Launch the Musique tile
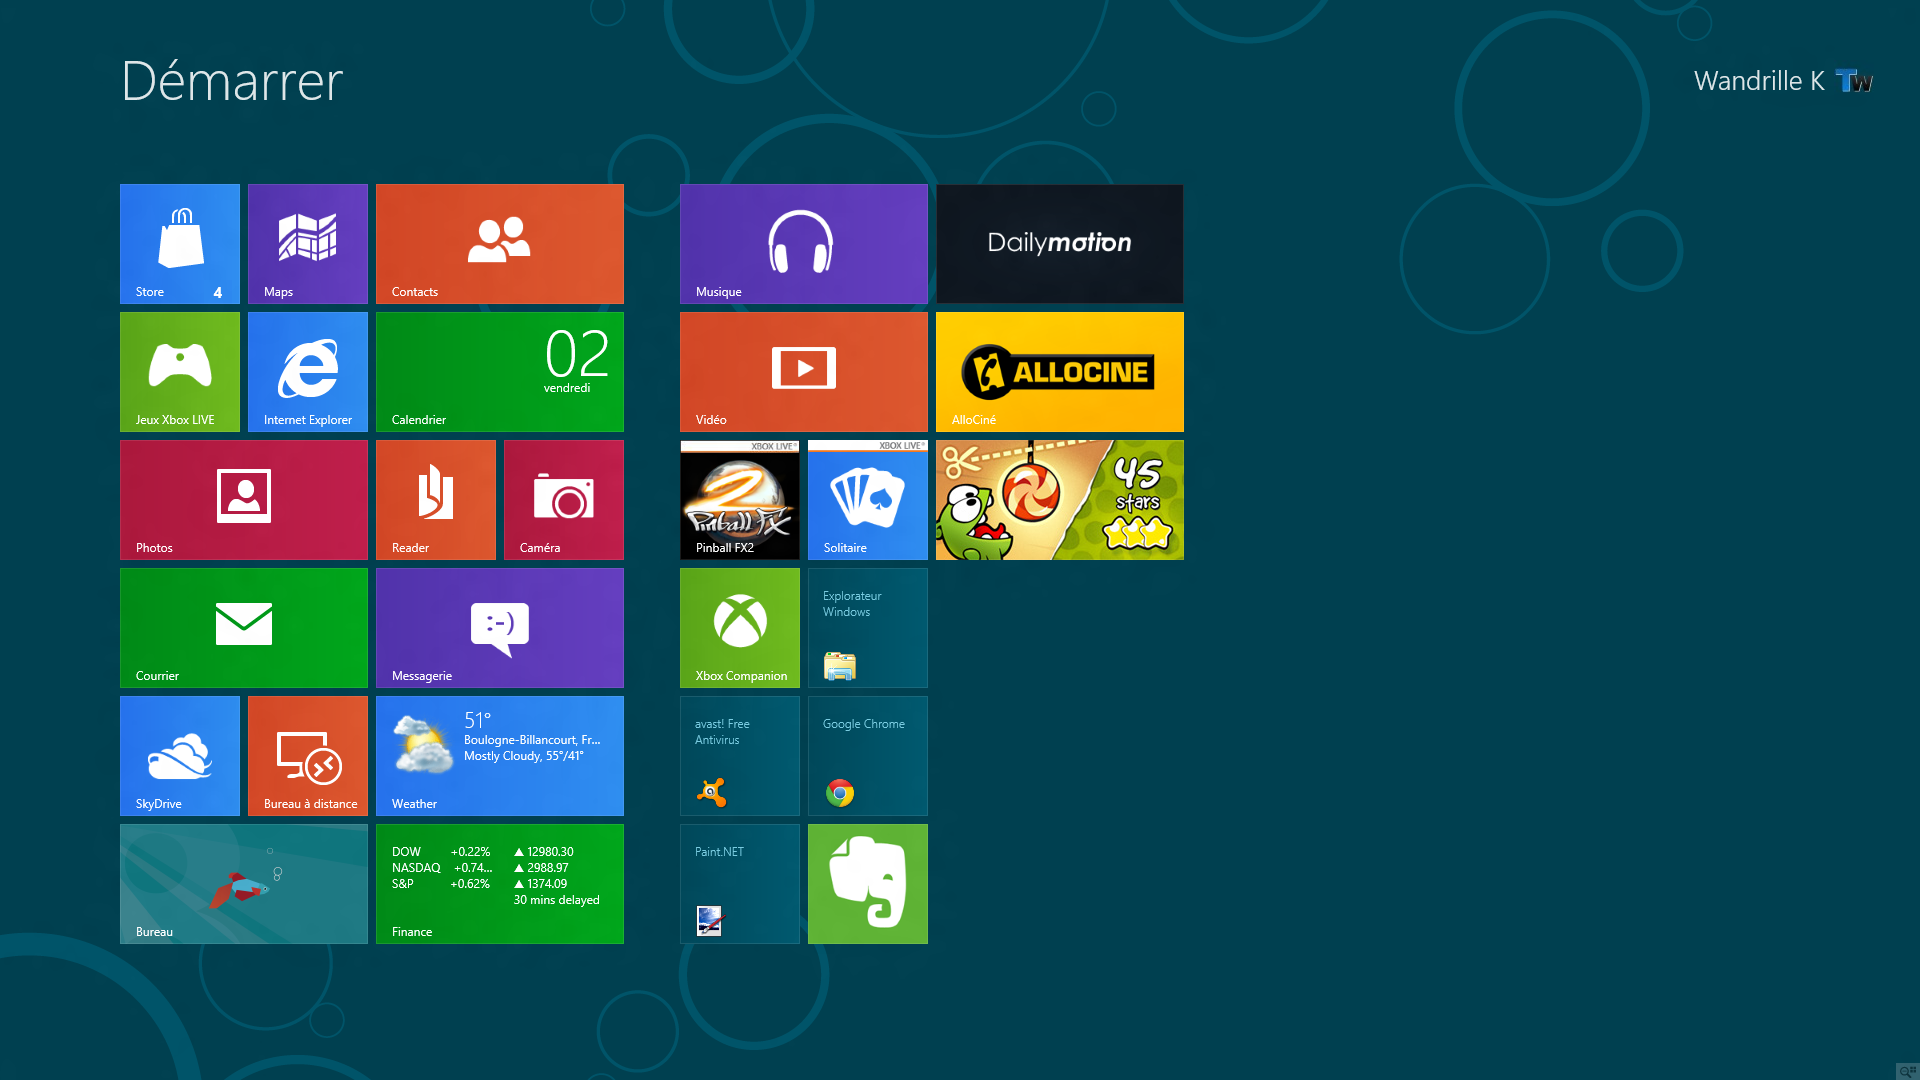Screen dimensions: 1920x1080 (x=804, y=244)
